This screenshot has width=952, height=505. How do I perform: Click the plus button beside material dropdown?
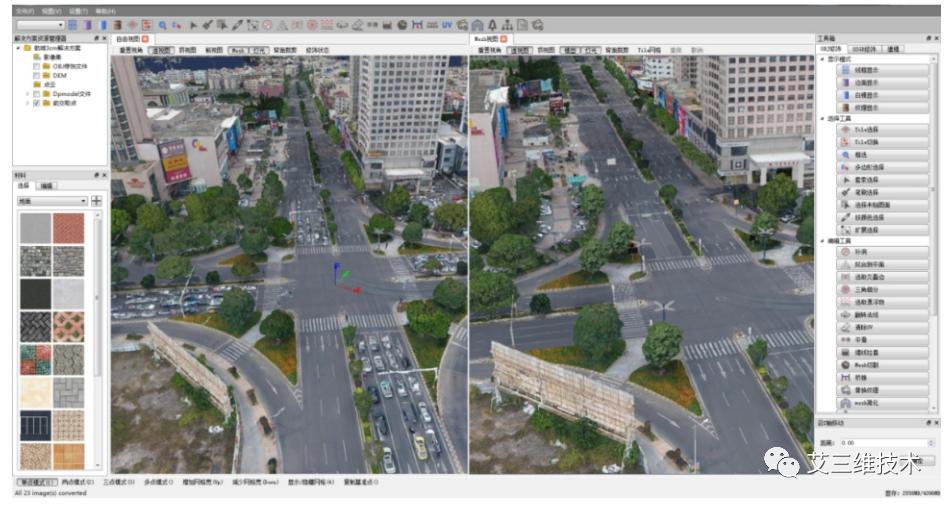tap(97, 201)
